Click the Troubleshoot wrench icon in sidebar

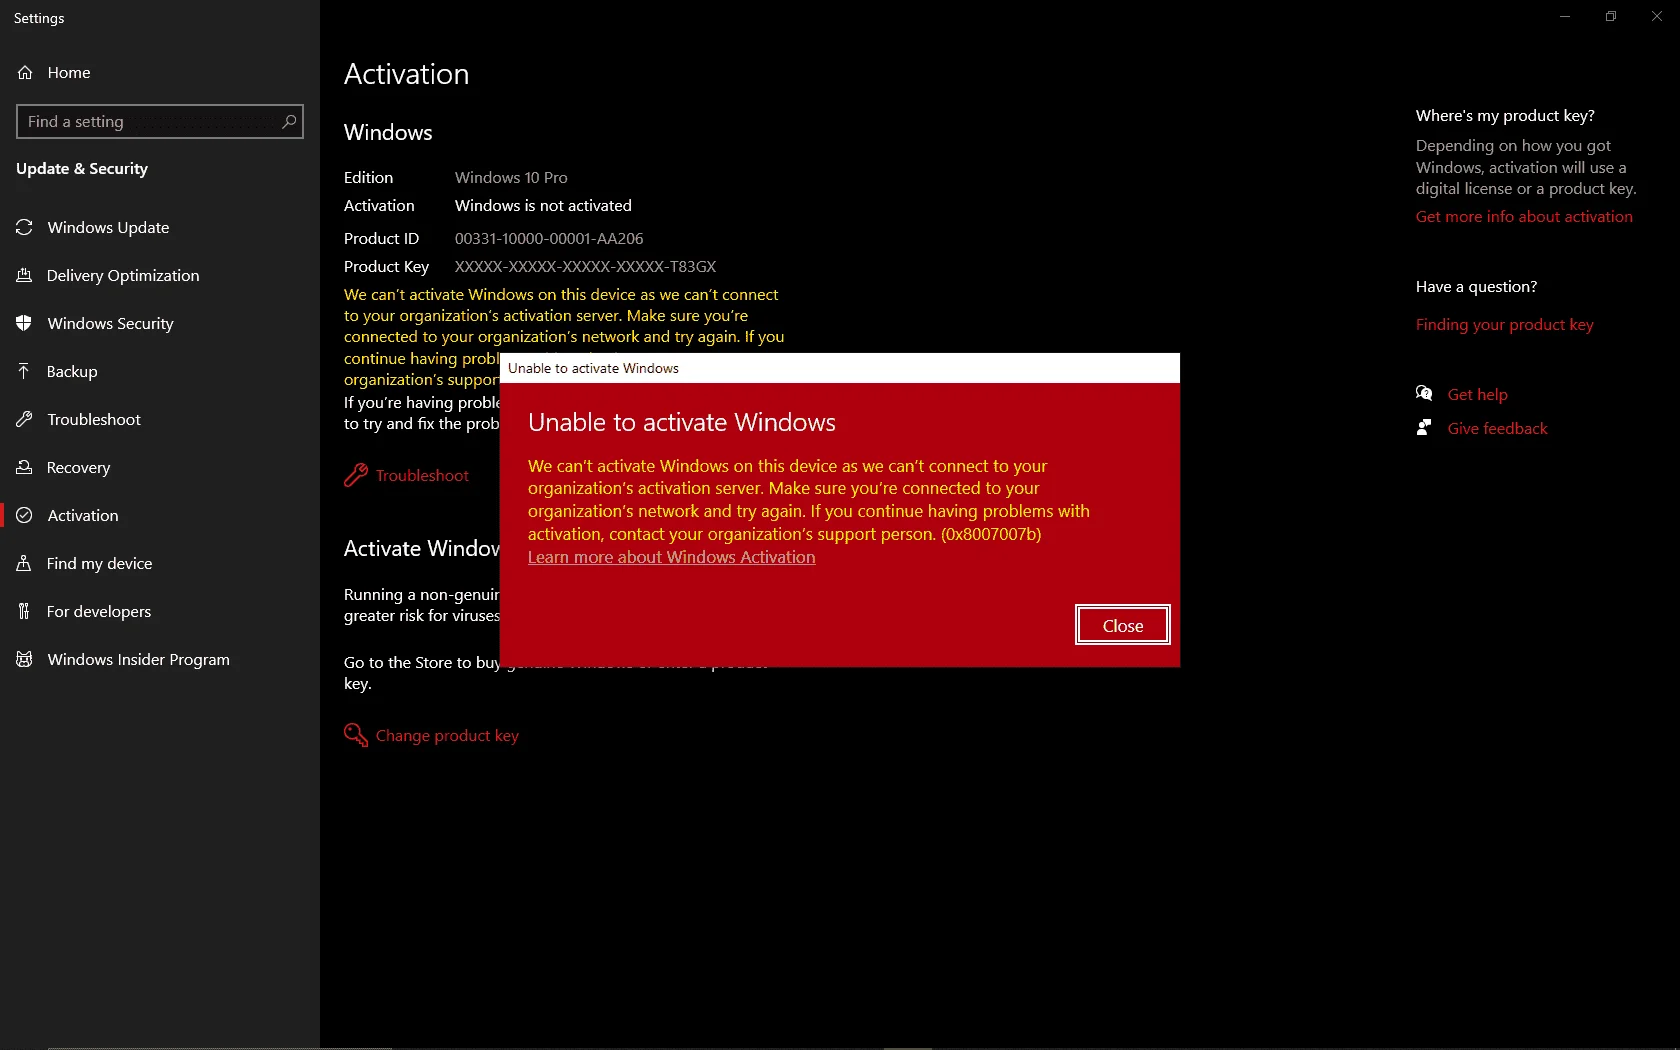click(25, 420)
